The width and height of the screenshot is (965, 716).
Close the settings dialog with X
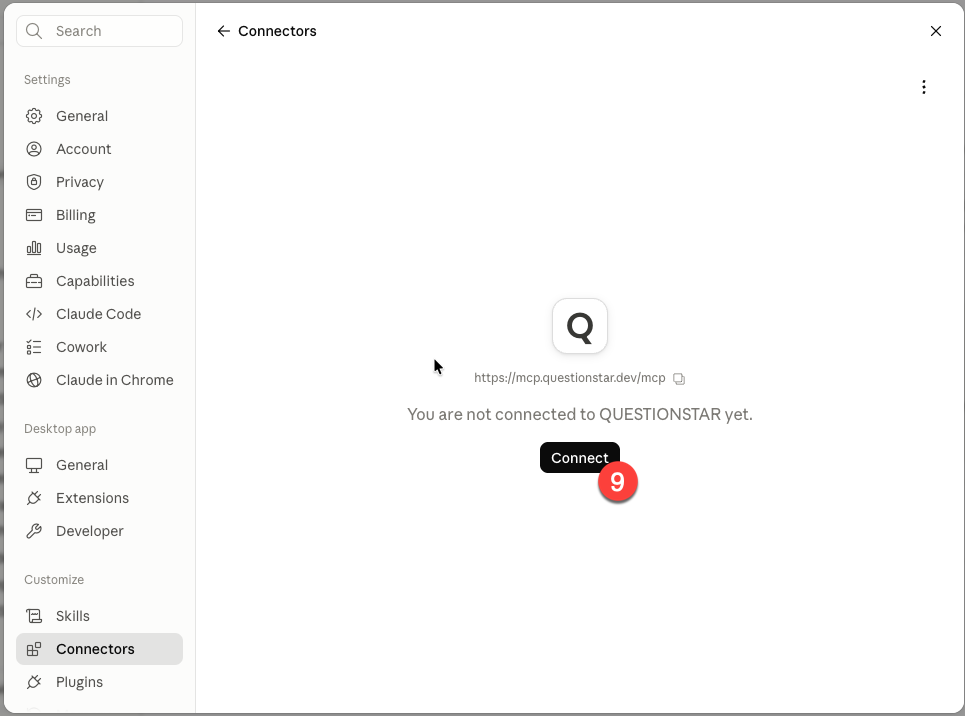tap(935, 31)
